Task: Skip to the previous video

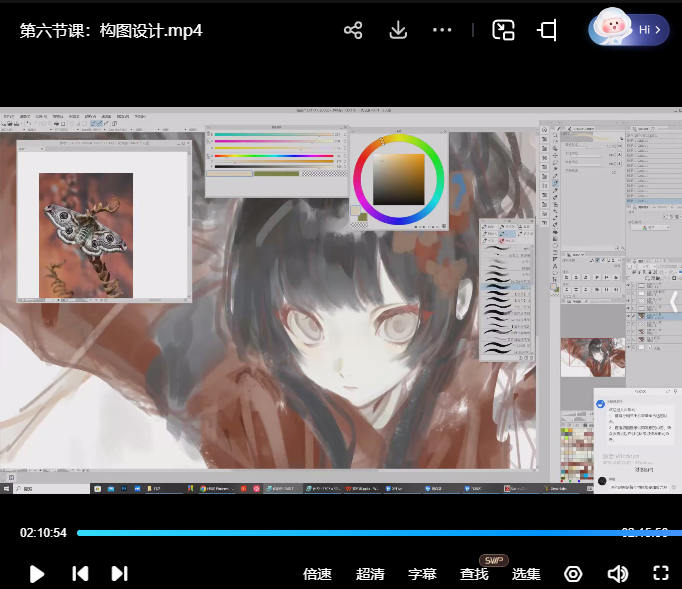Action: point(80,573)
